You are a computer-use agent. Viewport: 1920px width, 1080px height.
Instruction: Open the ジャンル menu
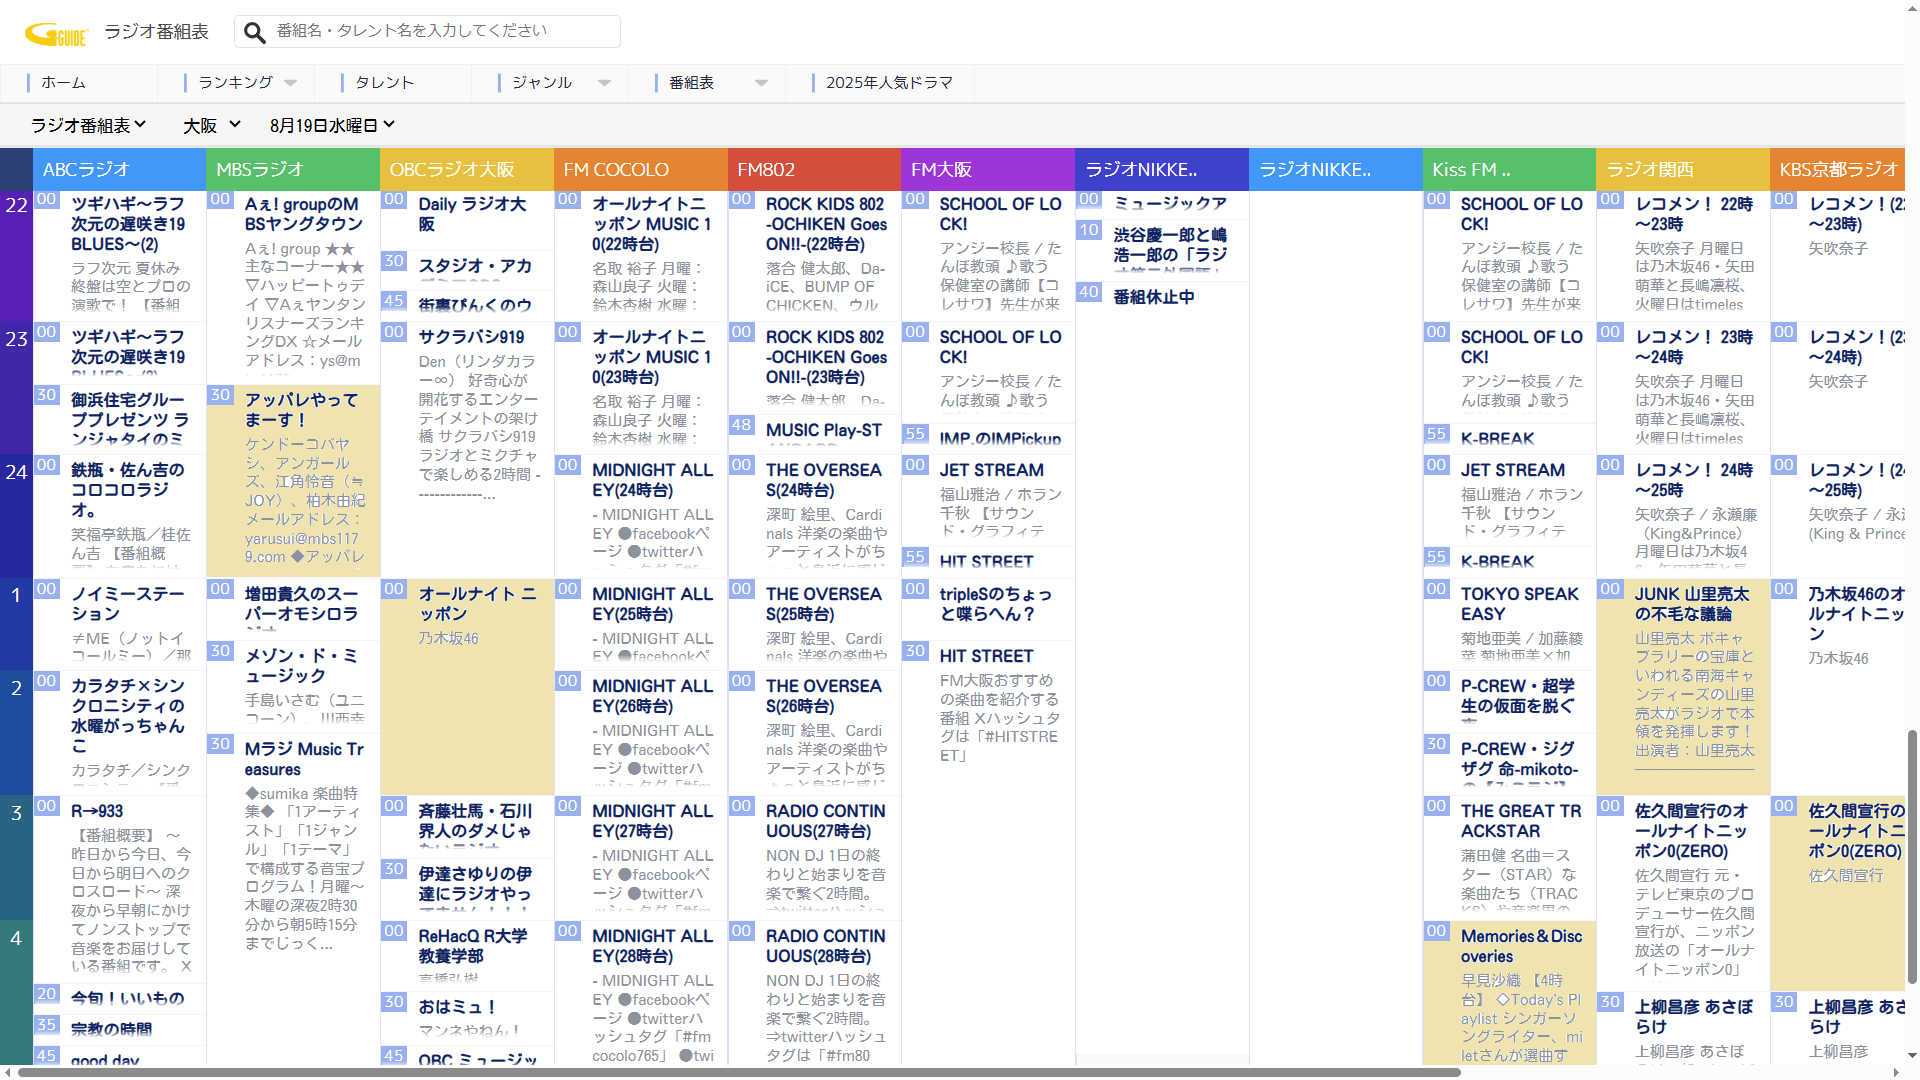tap(542, 83)
